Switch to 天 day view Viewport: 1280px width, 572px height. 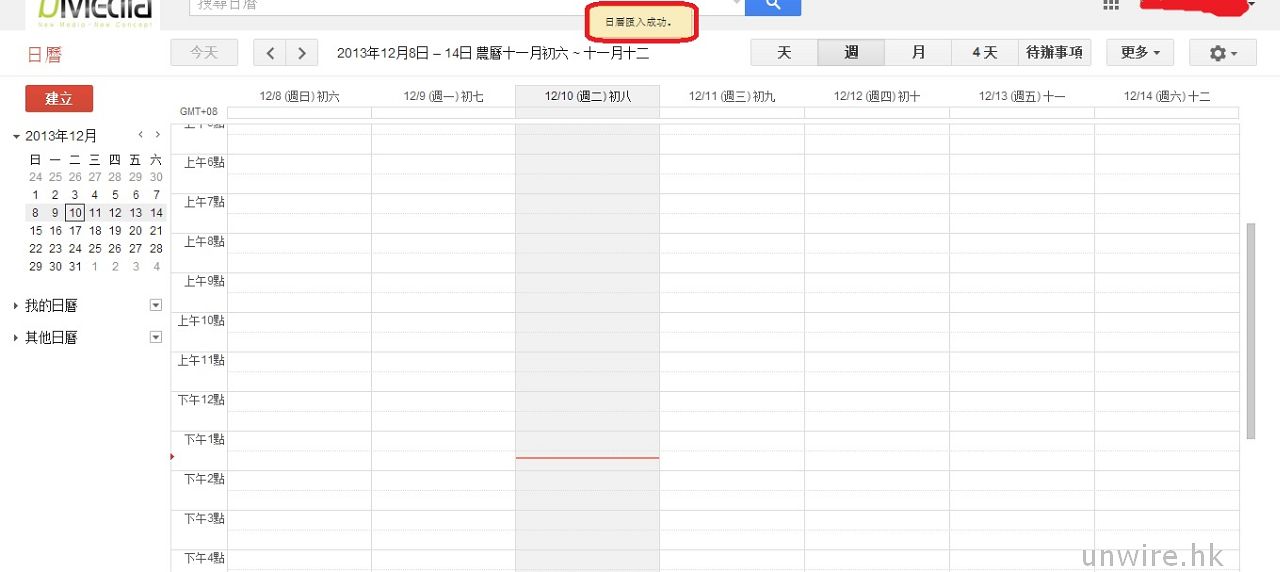point(784,53)
